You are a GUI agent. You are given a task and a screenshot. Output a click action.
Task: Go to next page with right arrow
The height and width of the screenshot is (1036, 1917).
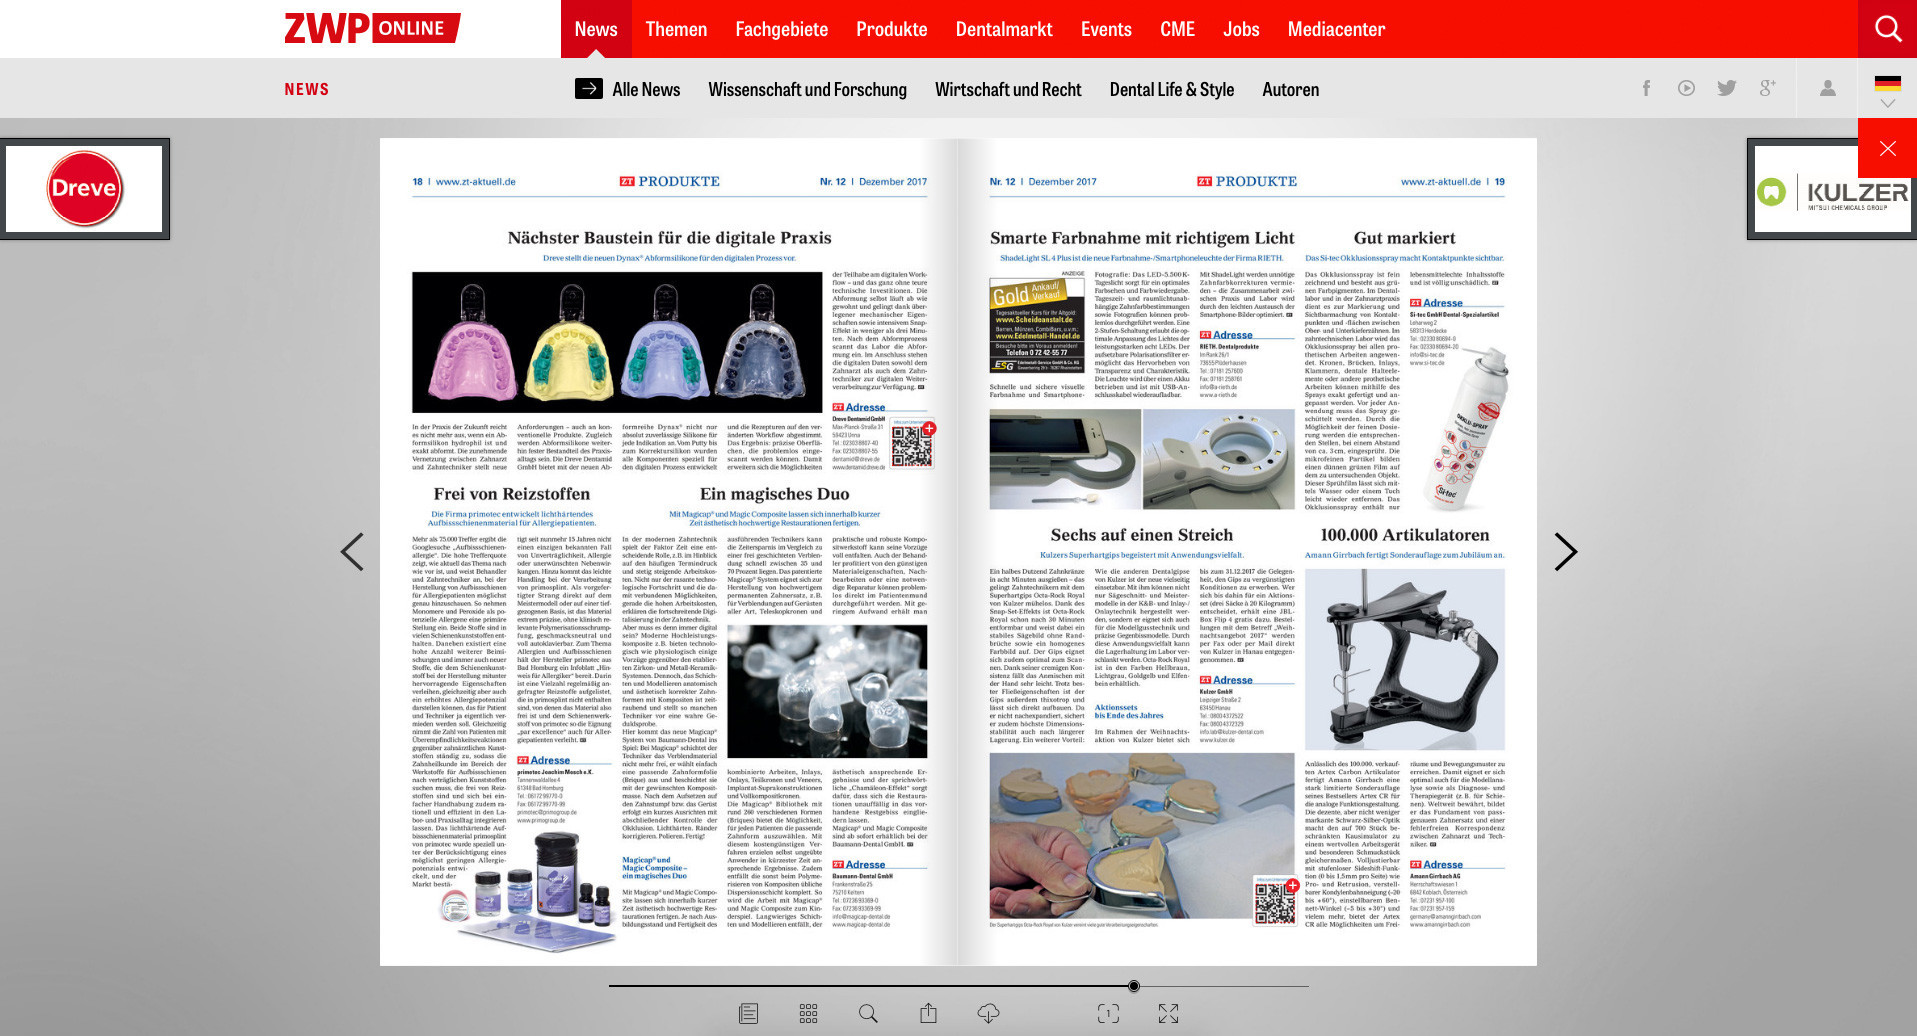(1565, 552)
